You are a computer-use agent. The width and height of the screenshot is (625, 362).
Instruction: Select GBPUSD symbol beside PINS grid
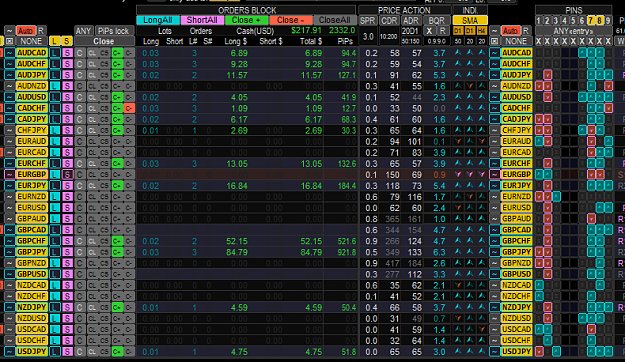517,274
